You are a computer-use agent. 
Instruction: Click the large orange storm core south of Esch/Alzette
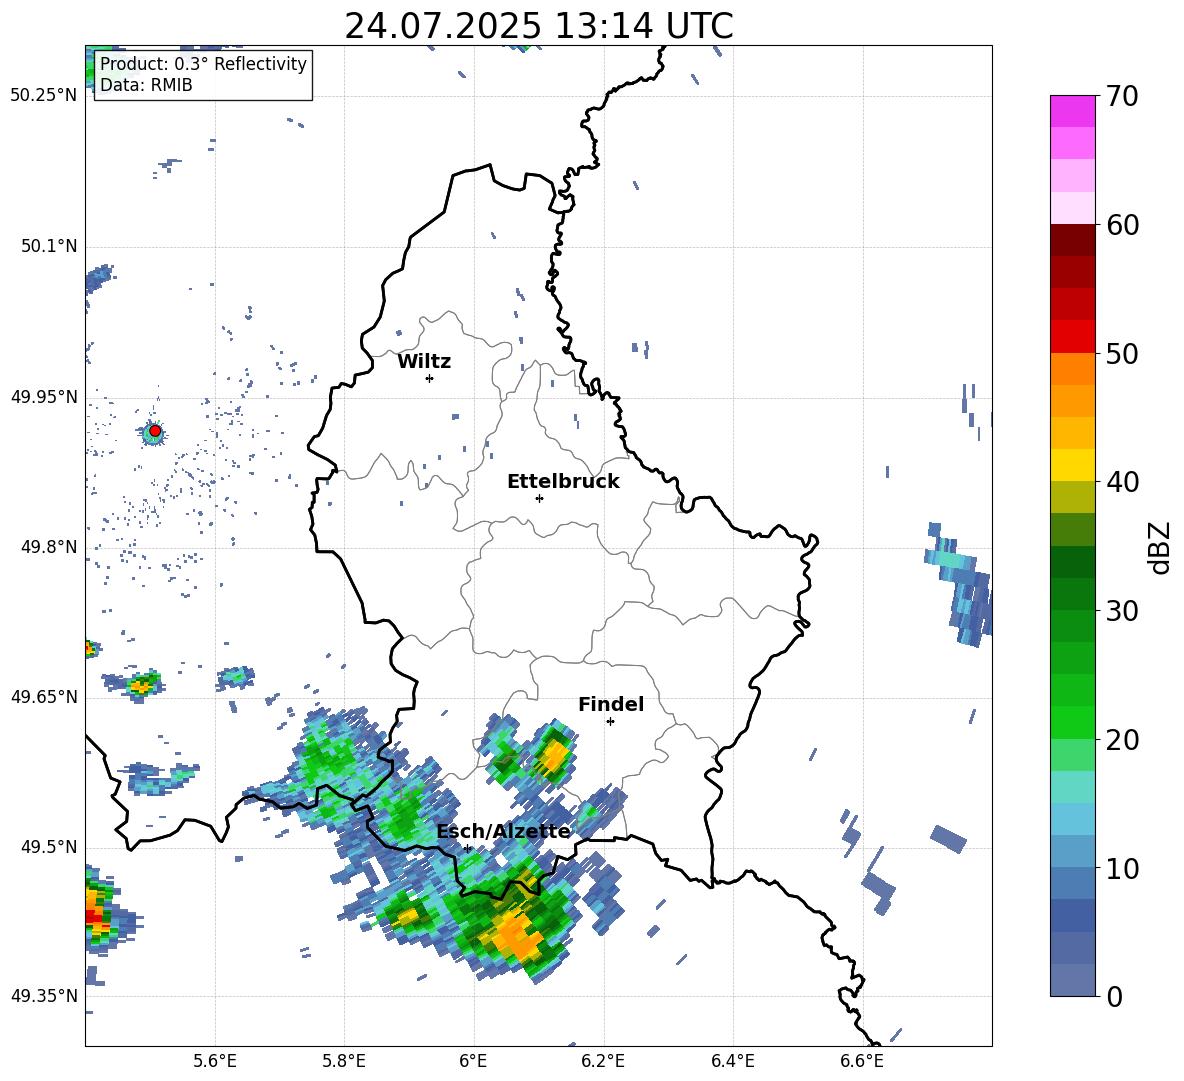pyautogui.click(x=516, y=935)
